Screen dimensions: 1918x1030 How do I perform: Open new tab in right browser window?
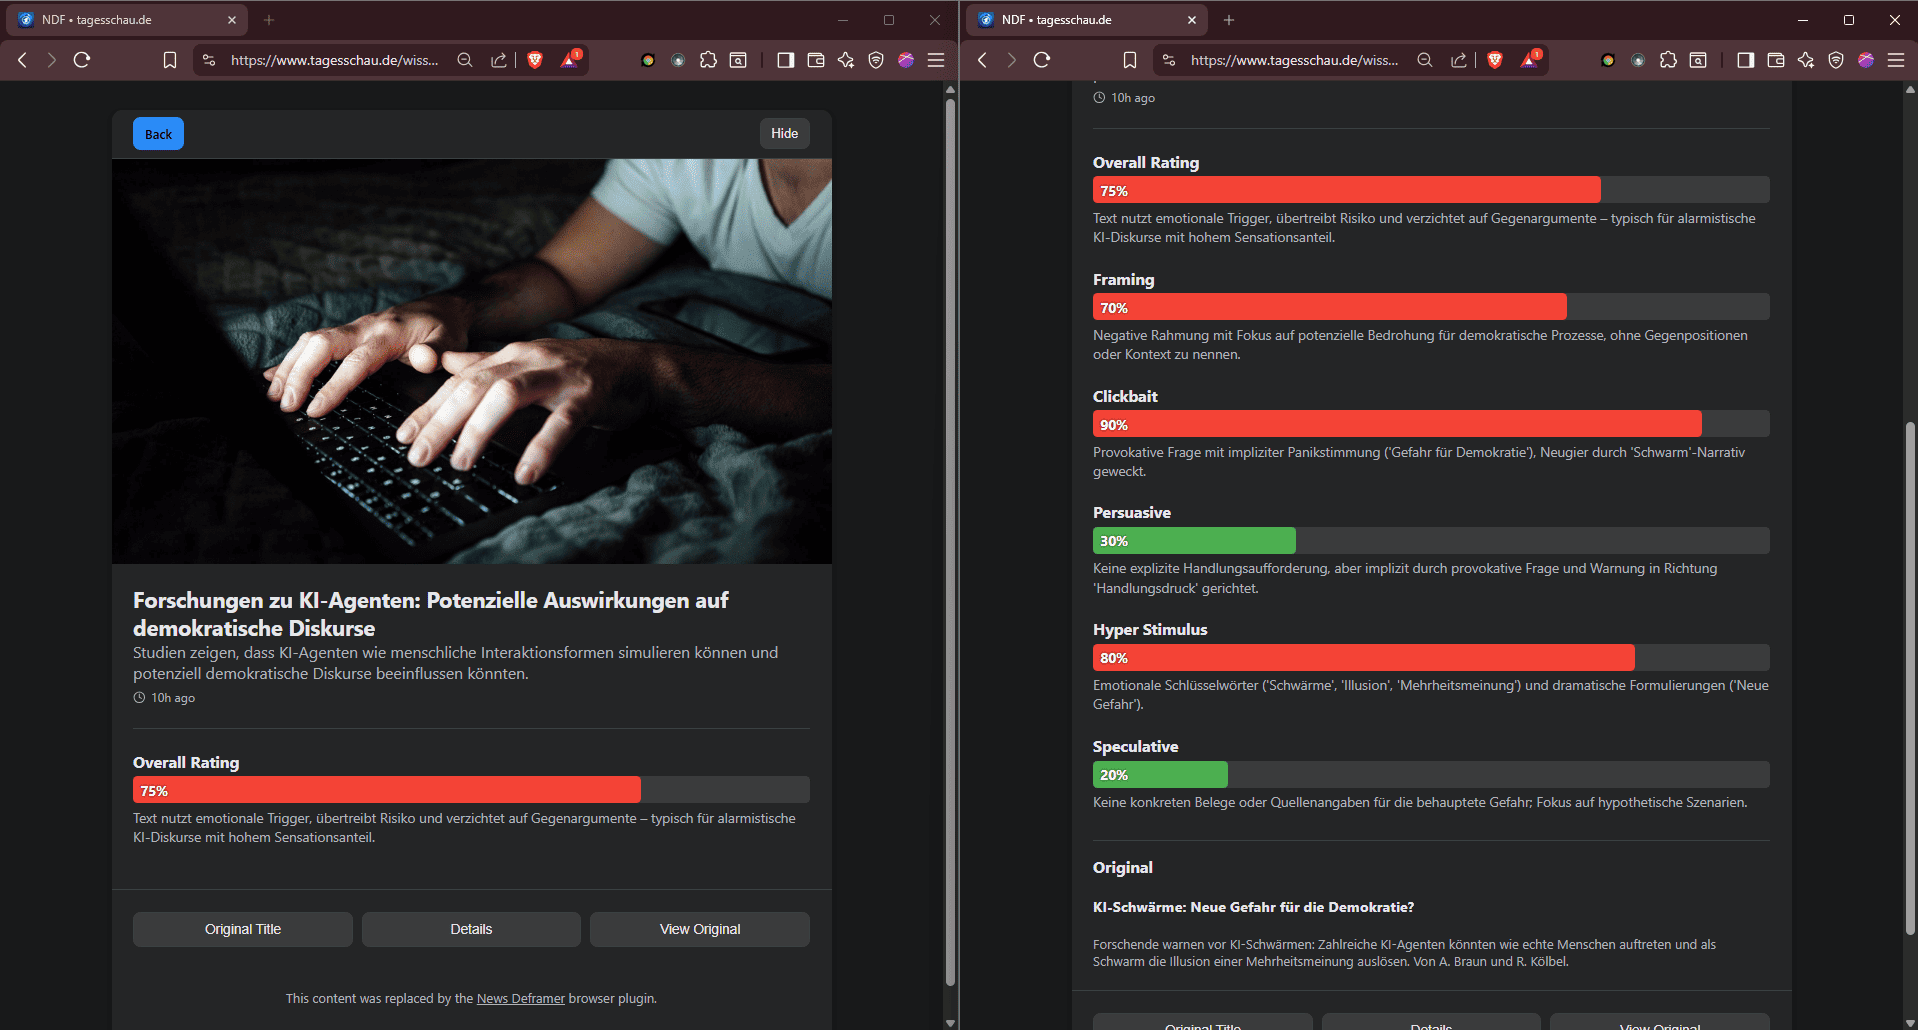tap(1229, 20)
